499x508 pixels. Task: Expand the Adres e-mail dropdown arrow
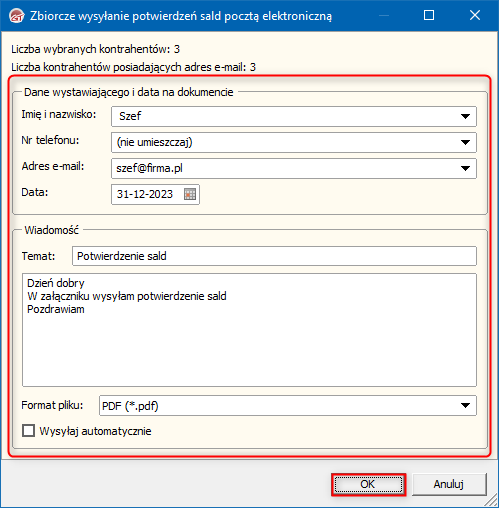pos(465,168)
